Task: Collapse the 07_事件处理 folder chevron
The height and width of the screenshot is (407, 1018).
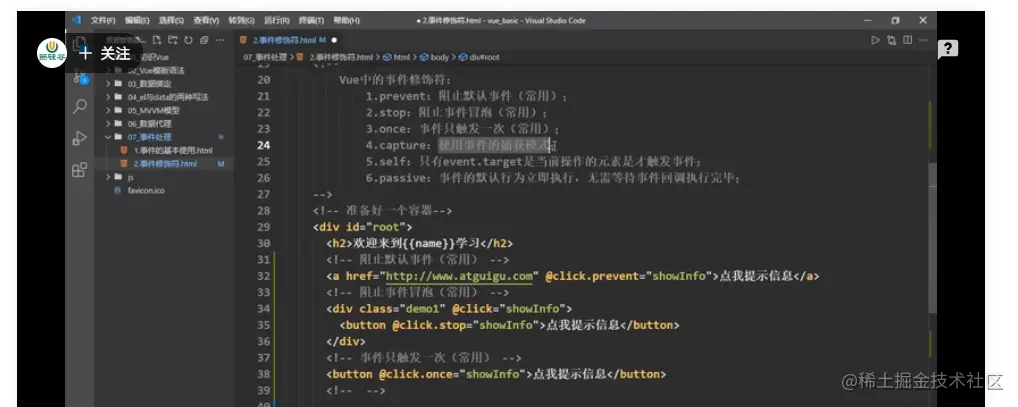Action: [108, 137]
